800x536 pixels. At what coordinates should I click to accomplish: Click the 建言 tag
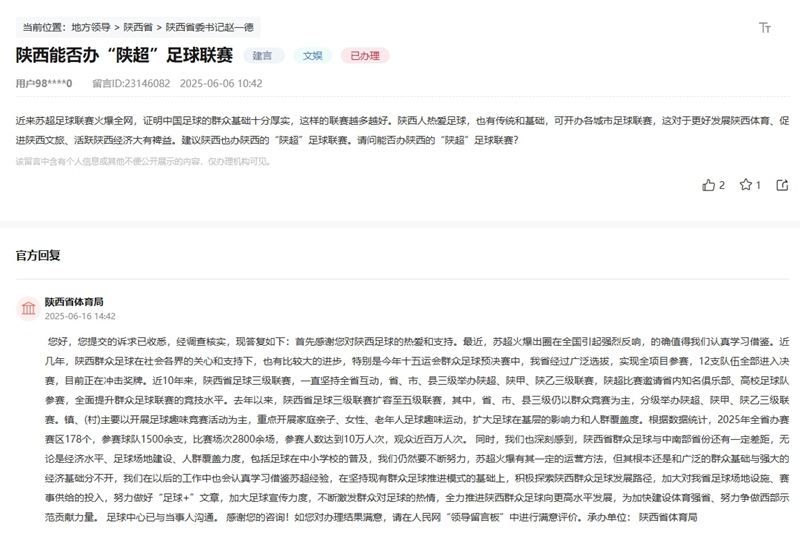[263, 56]
